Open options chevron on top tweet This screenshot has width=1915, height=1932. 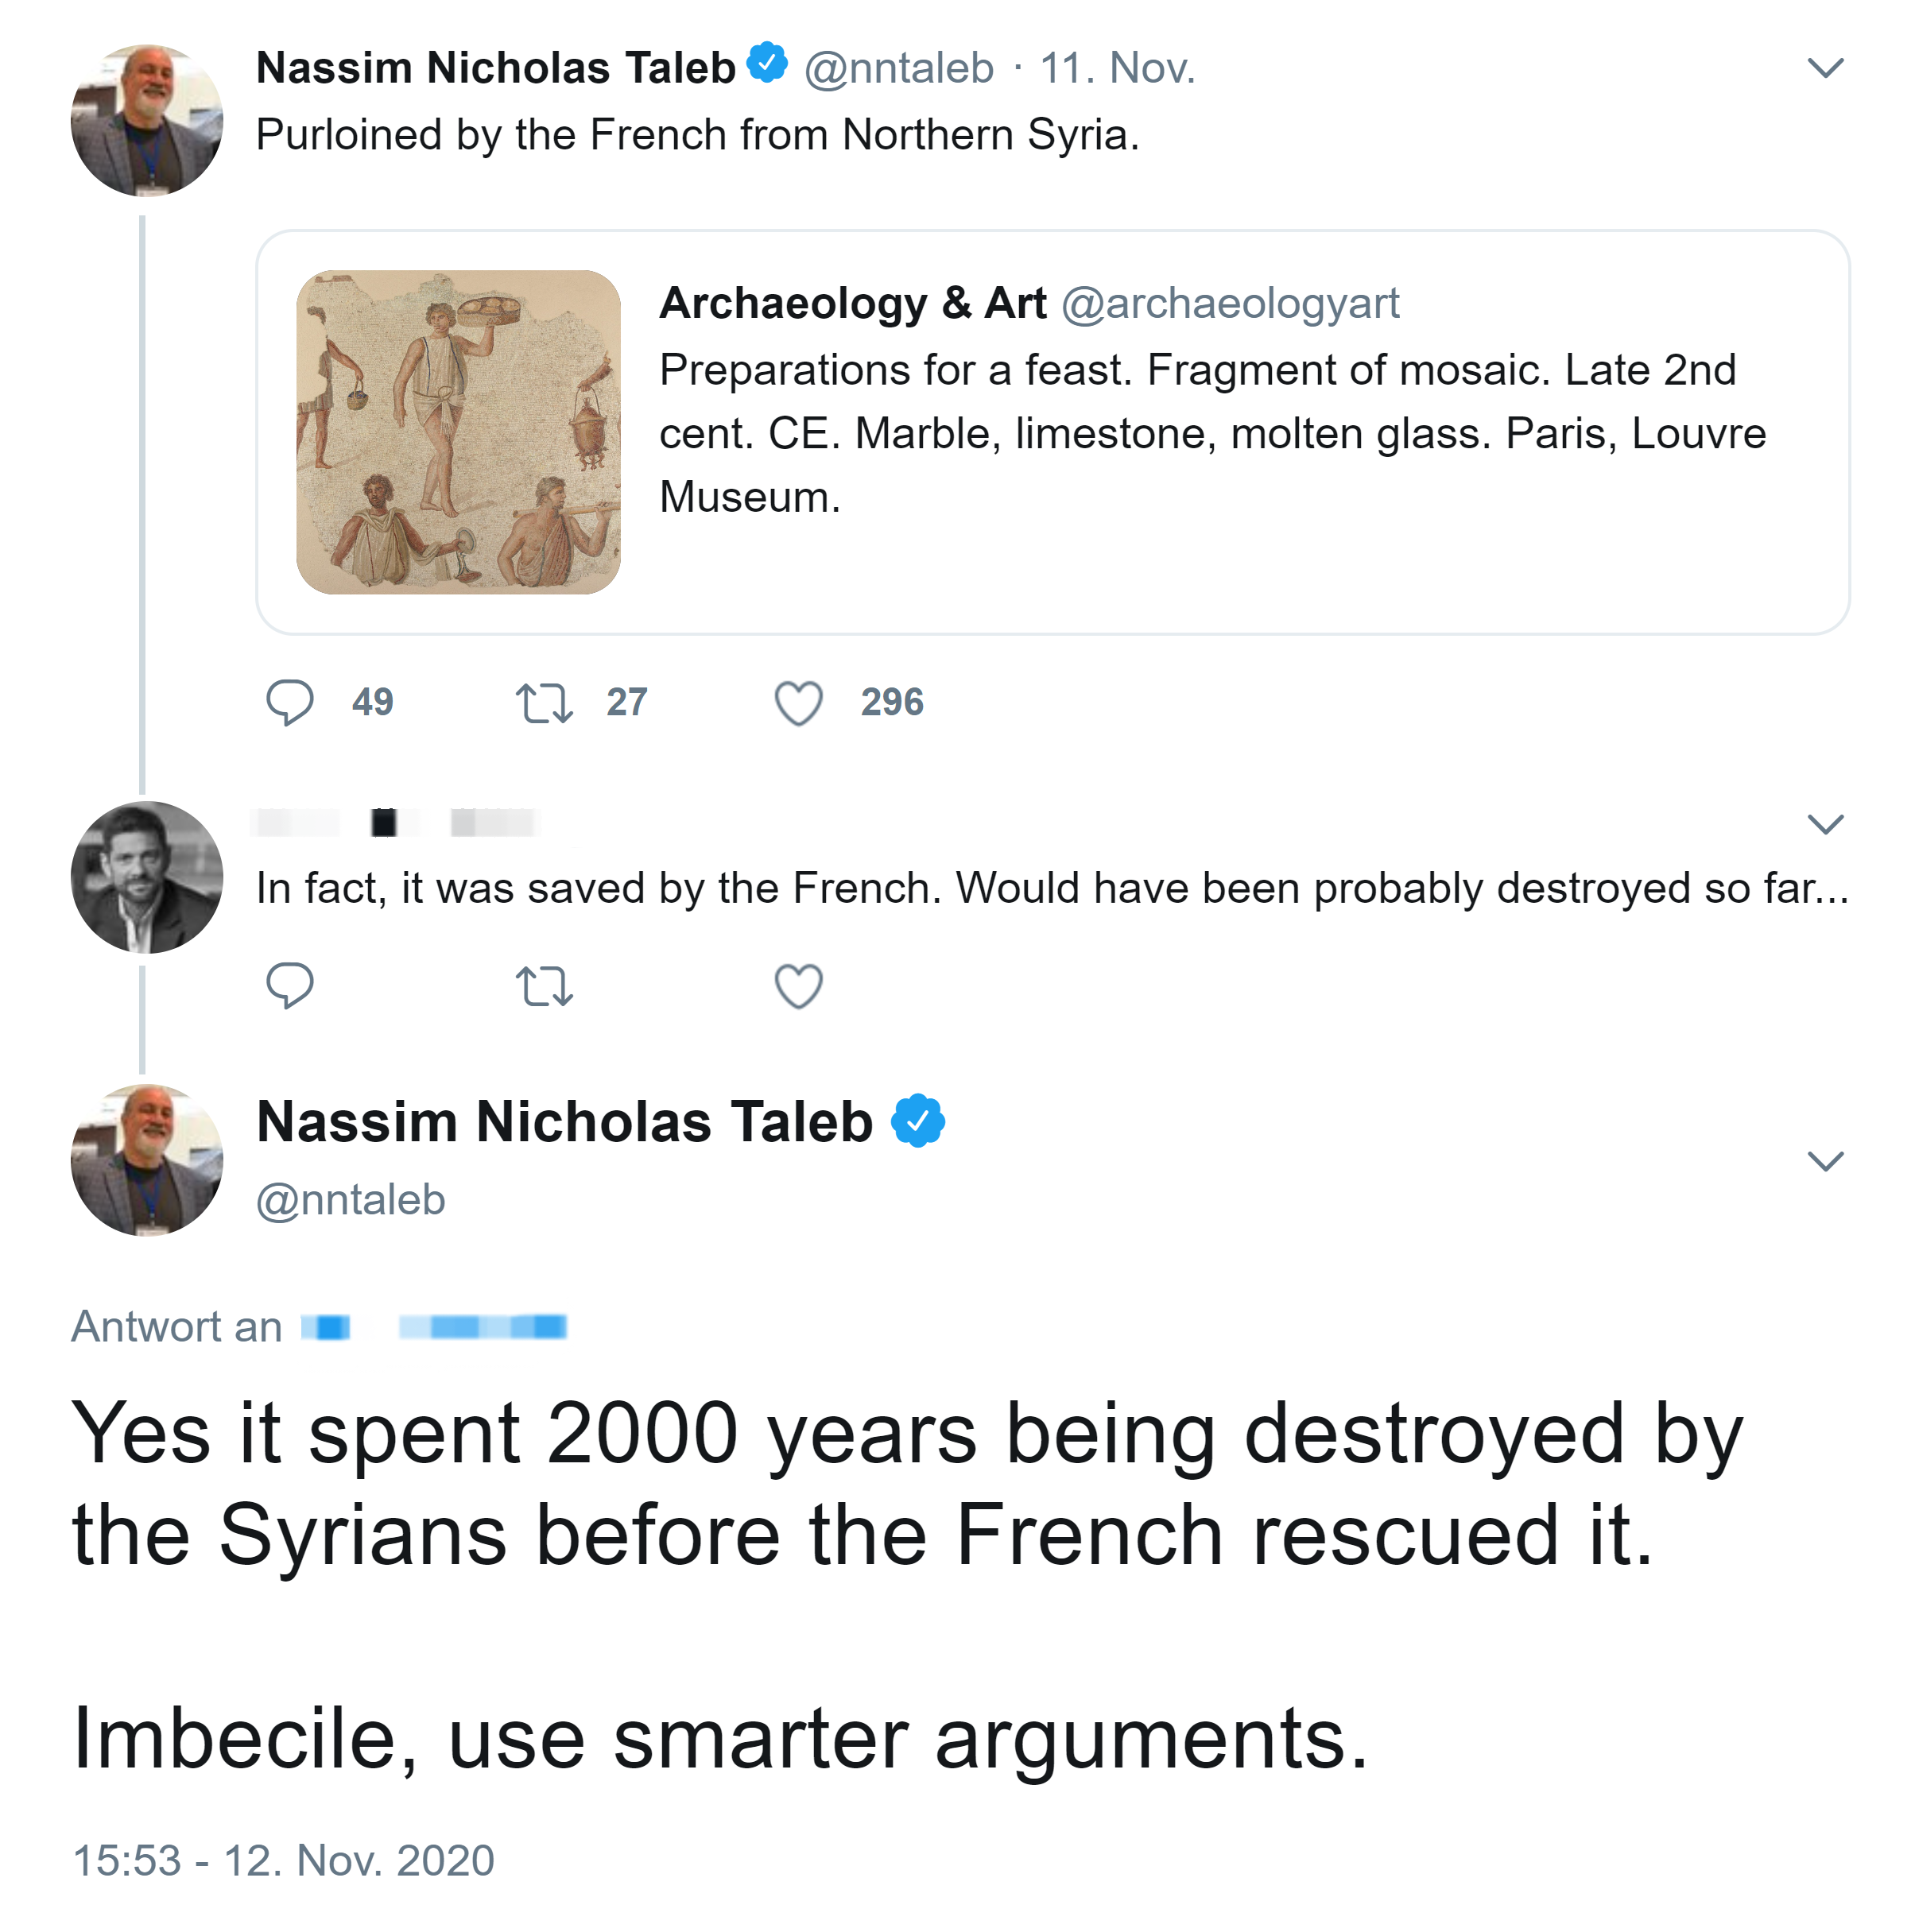(x=1825, y=68)
